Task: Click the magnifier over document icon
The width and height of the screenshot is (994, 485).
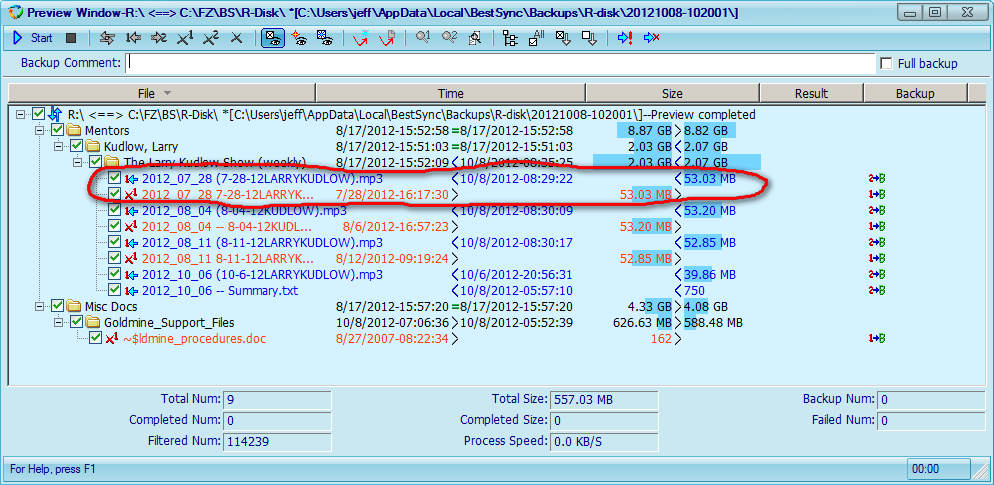Action: [x=474, y=38]
